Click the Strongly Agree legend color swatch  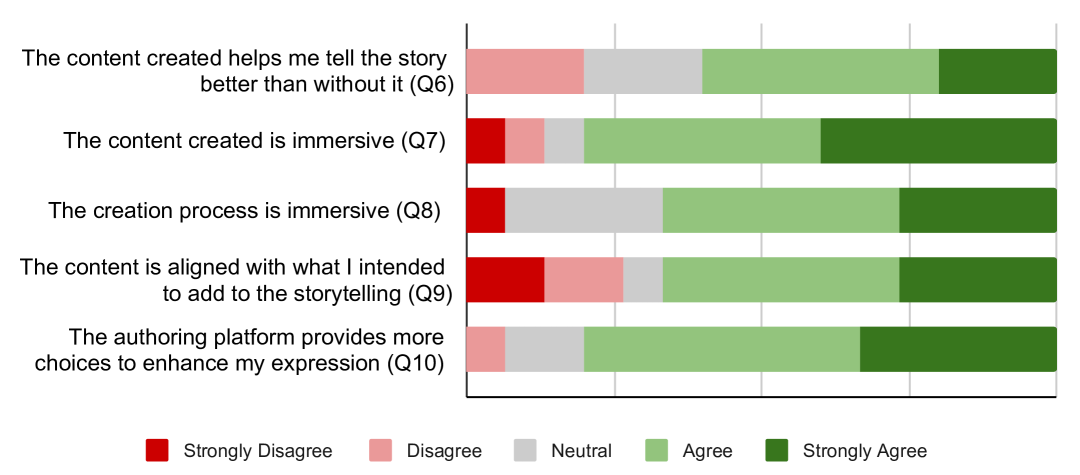(x=777, y=451)
